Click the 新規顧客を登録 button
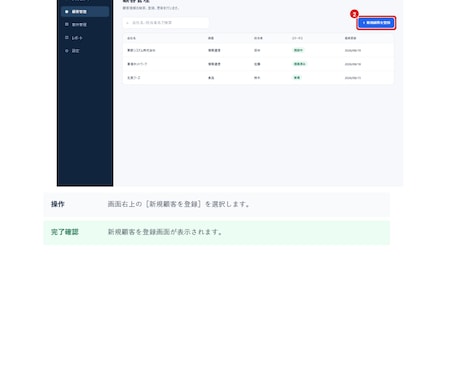The width and height of the screenshot is (460, 380). pos(376,23)
